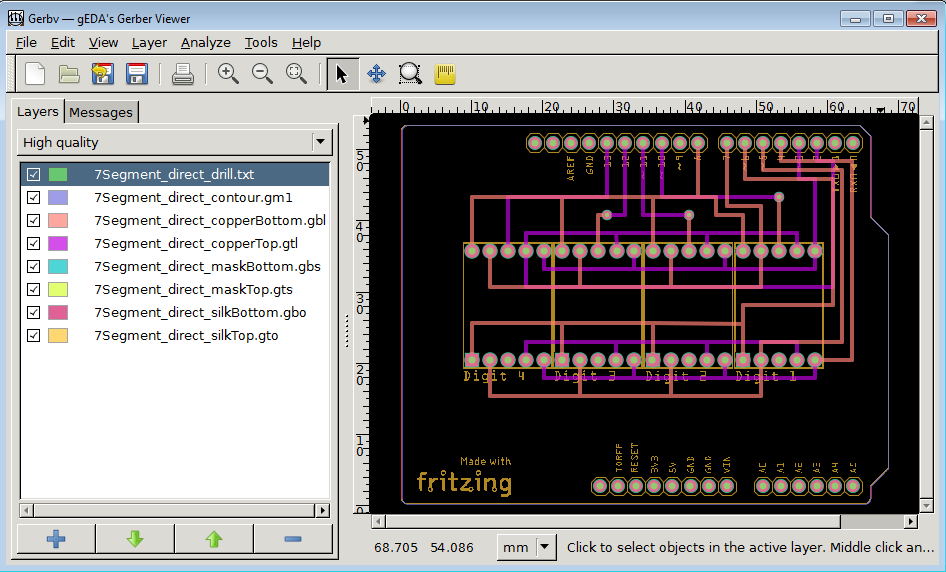946x572 pixels.
Task: Click cyan color swatch of maskBottom.gbs layer
Action: pyautogui.click(x=58, y=266)
